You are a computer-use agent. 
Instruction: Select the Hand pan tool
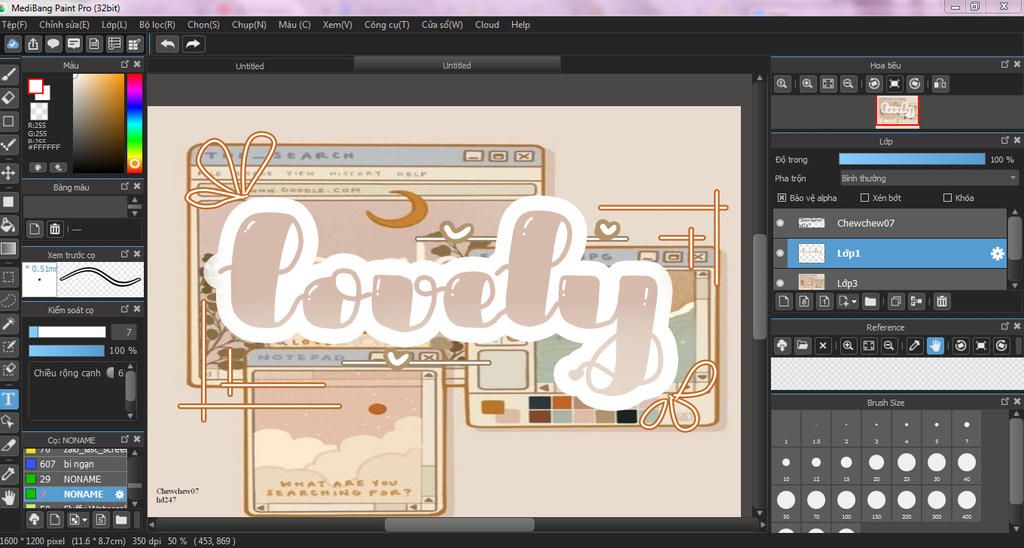(8, 498)
